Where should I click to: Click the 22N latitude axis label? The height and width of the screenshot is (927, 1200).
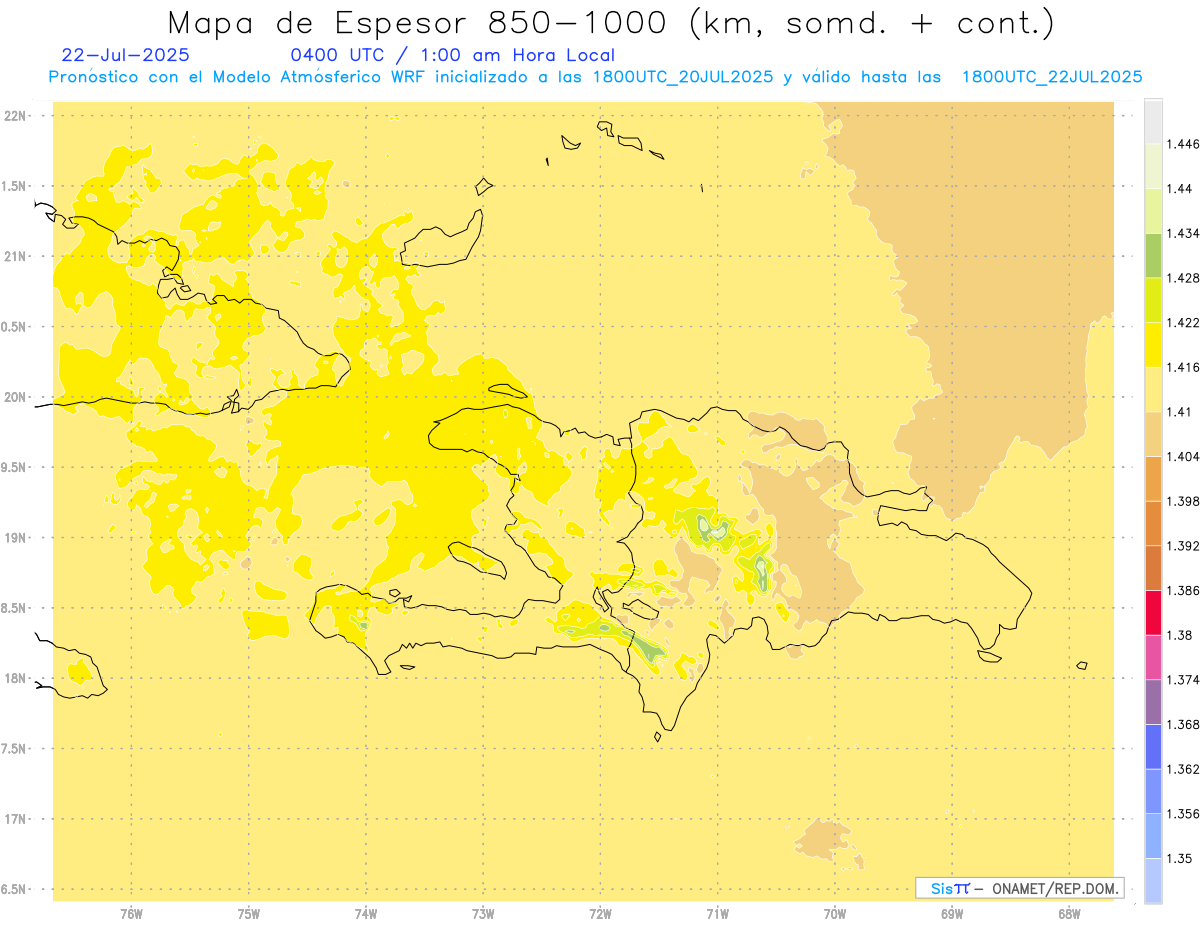[17, 115]
